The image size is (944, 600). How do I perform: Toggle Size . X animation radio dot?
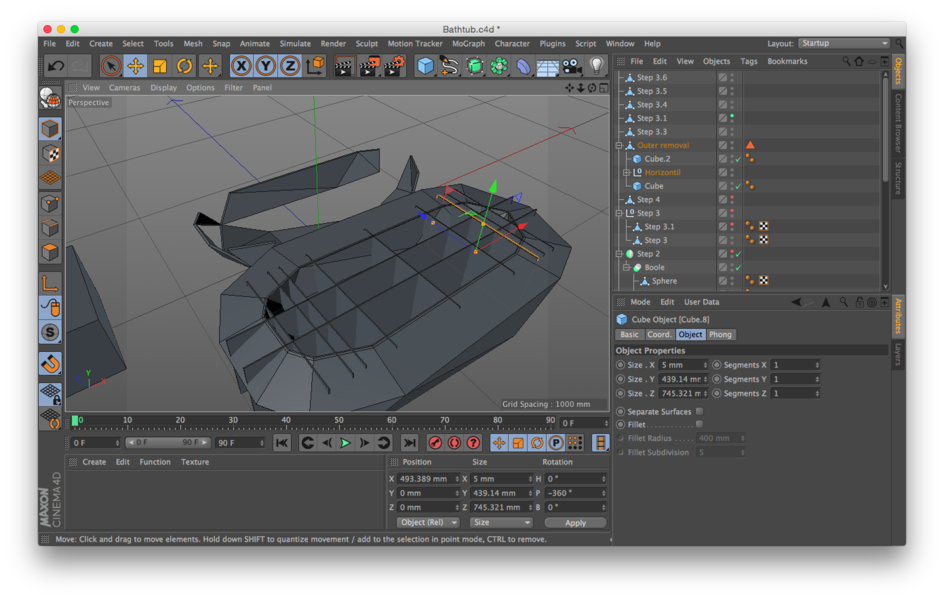(620, 365)
